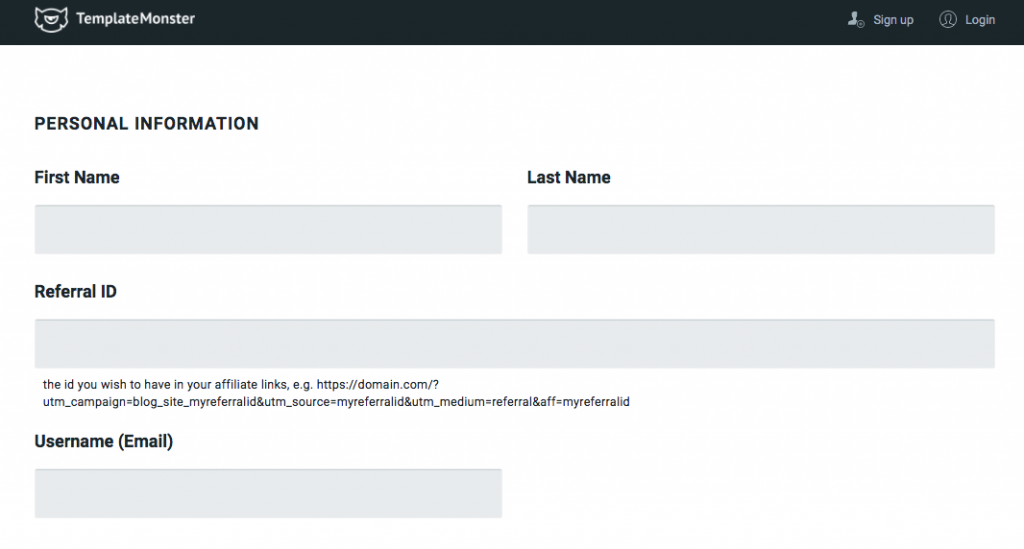Viewport: 1024px width, 549px height.
Task: Click the TemplateMonster cat logo icon
Action: [51, 19]
